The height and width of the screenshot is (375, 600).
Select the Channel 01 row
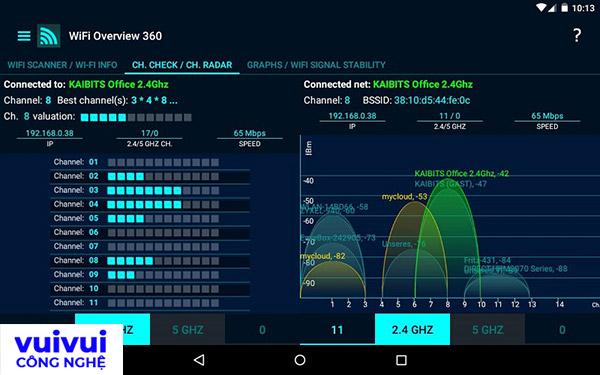tap(150, 162)
